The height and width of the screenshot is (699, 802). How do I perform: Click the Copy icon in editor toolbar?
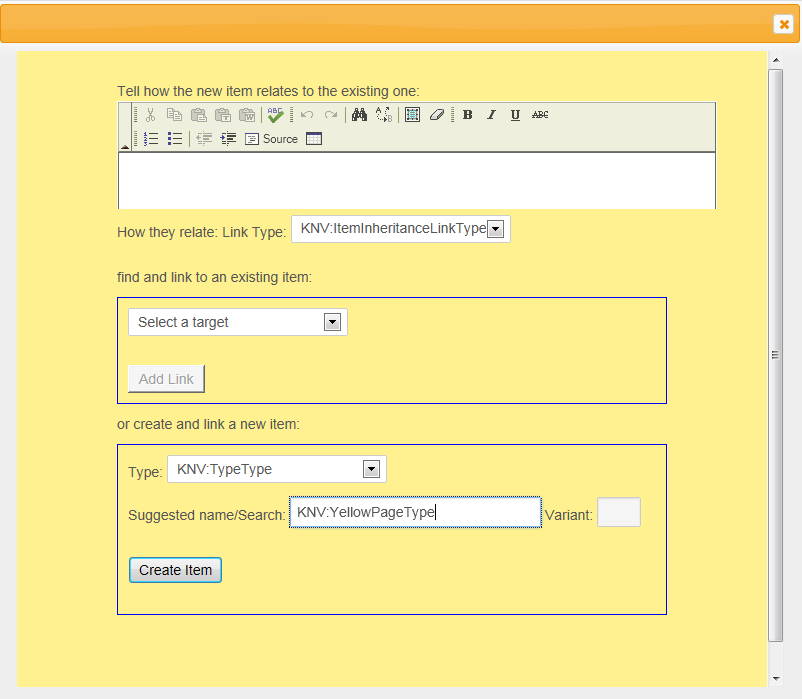[174, 115]
